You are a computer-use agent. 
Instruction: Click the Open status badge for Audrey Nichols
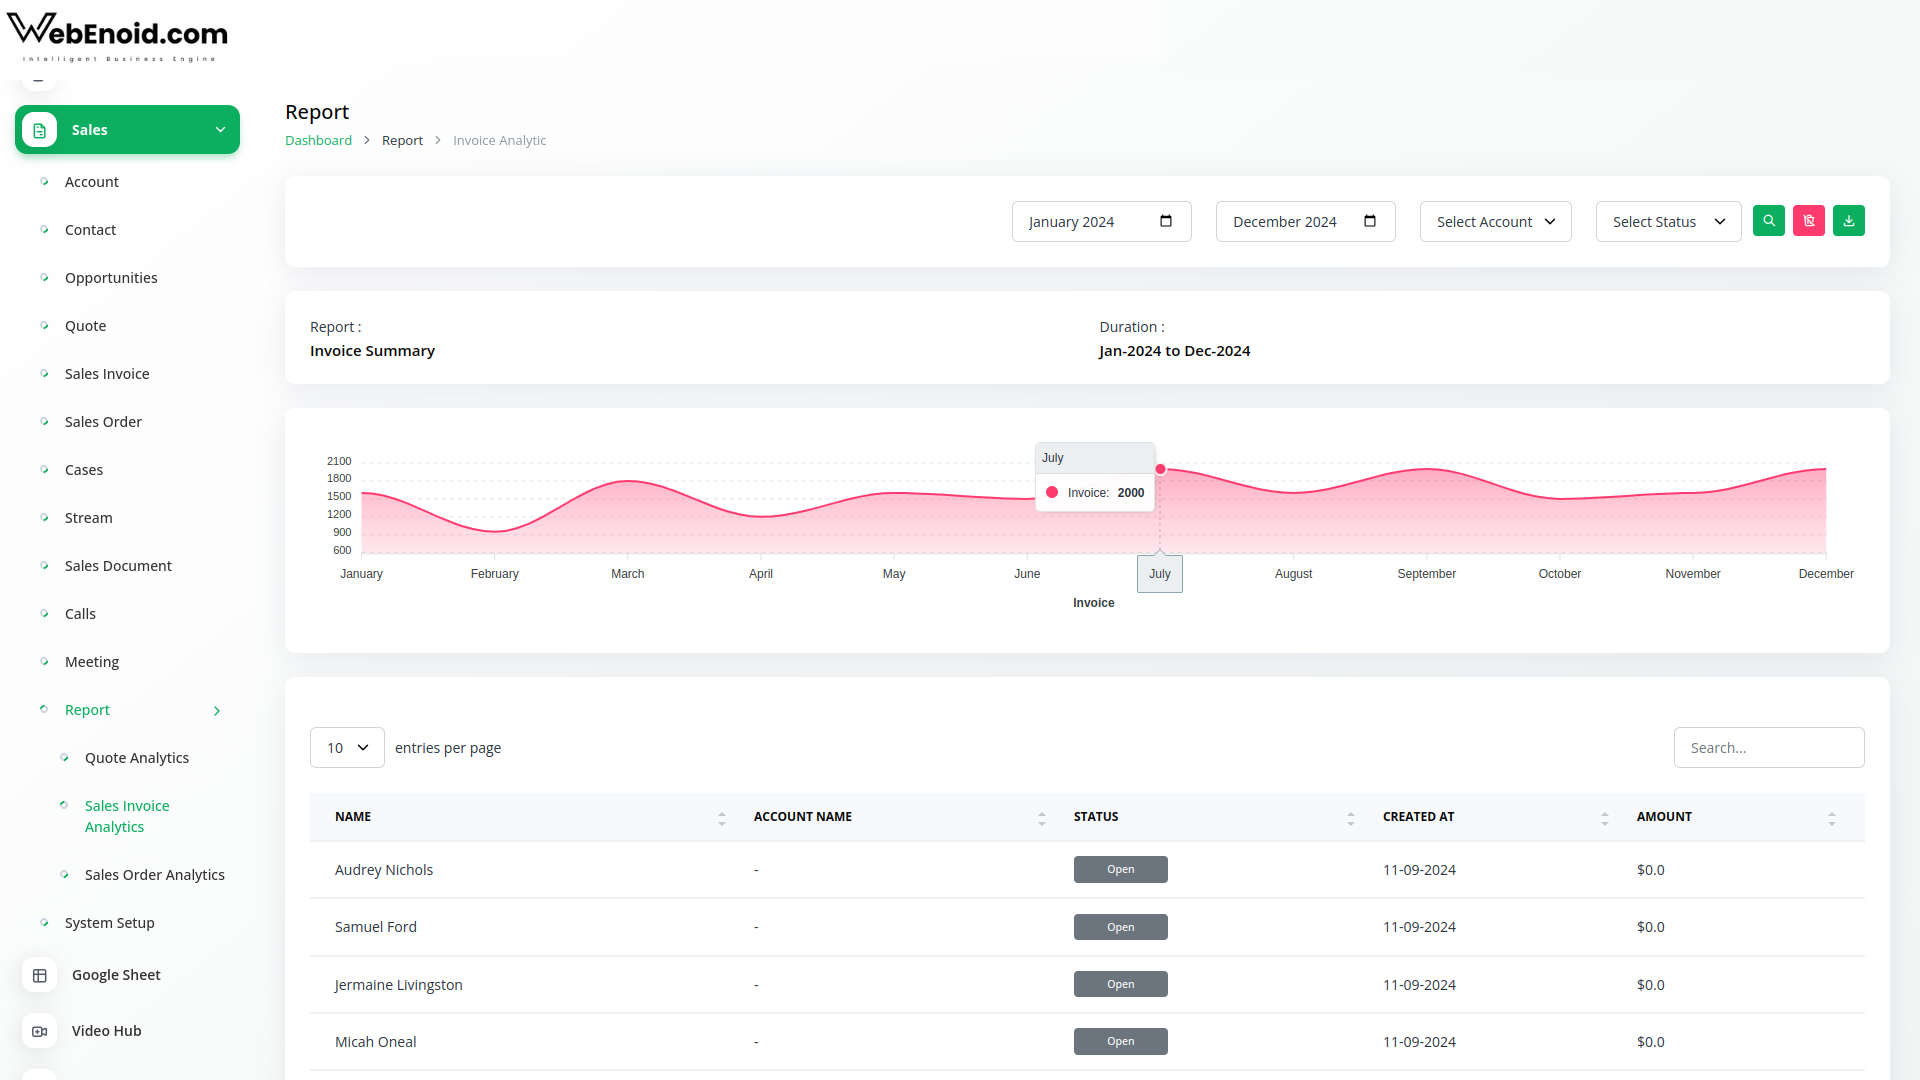tap(1121, 870)
